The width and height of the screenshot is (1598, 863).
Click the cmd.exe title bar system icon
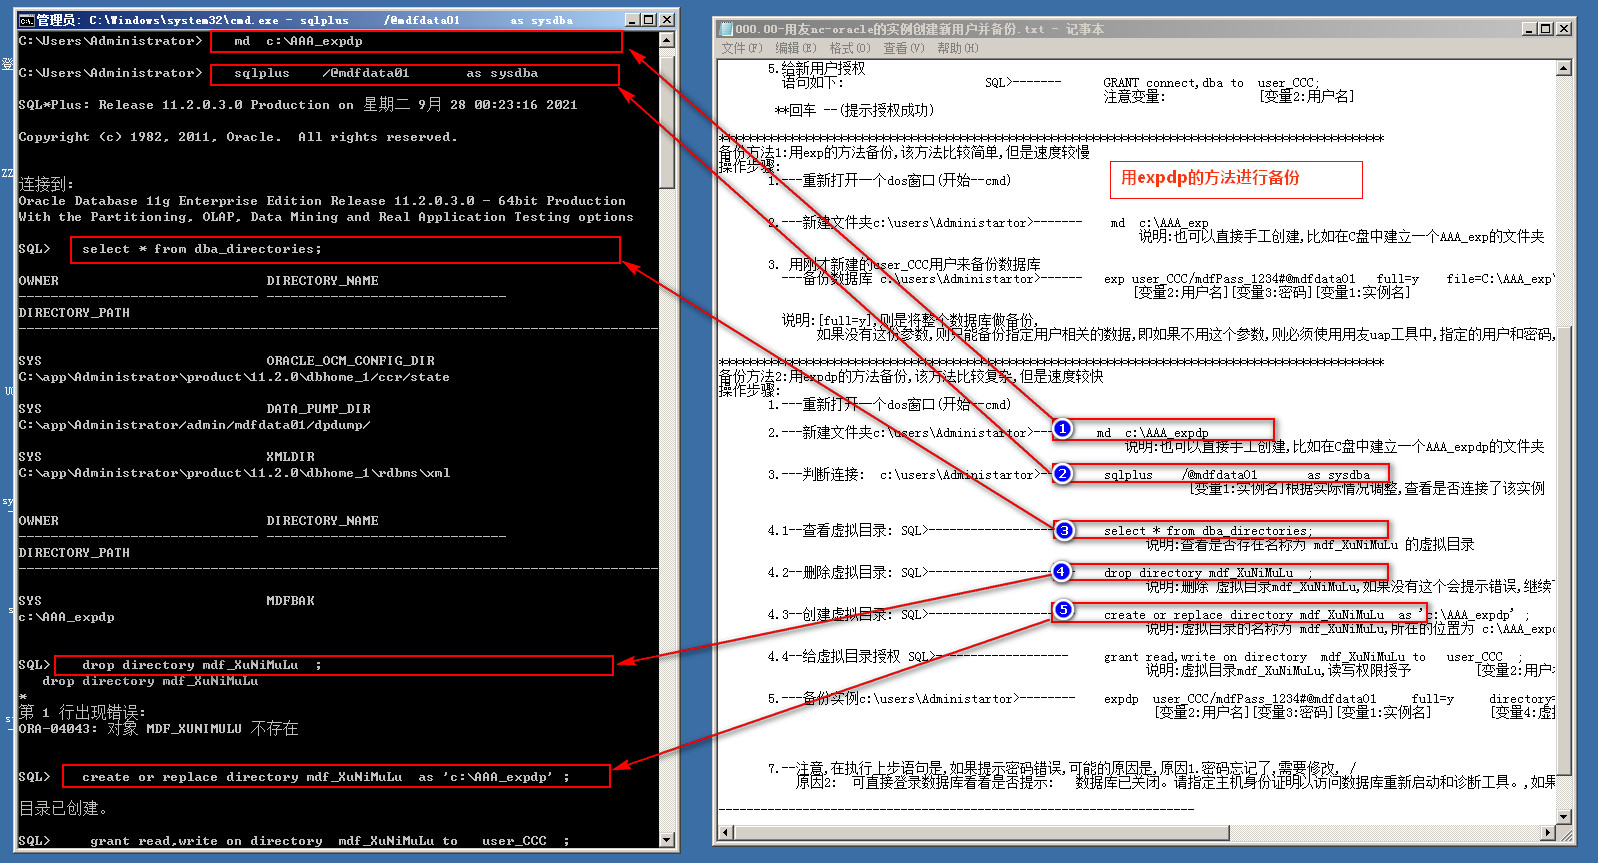pos(27,20)
